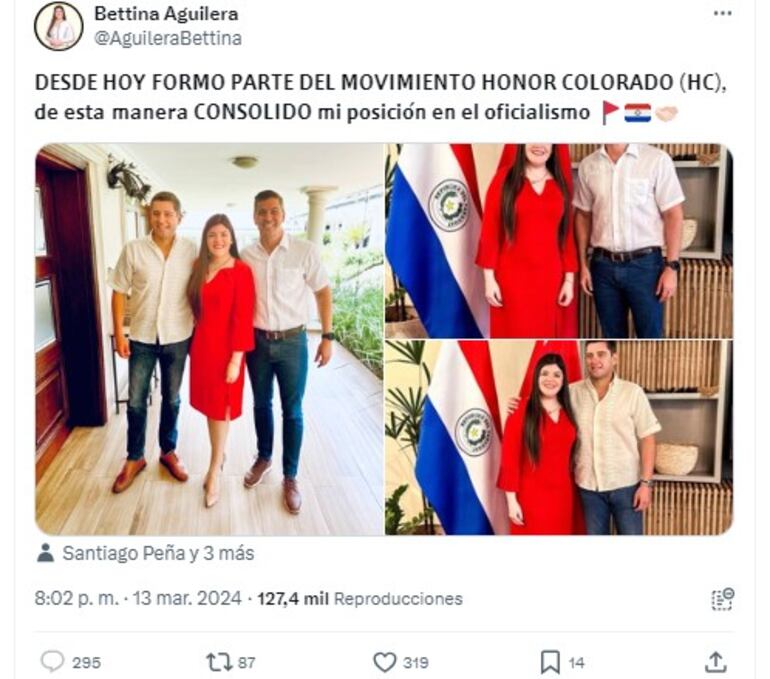Open Bettina Aguilera's profile avatar

[x=58, y=26]
